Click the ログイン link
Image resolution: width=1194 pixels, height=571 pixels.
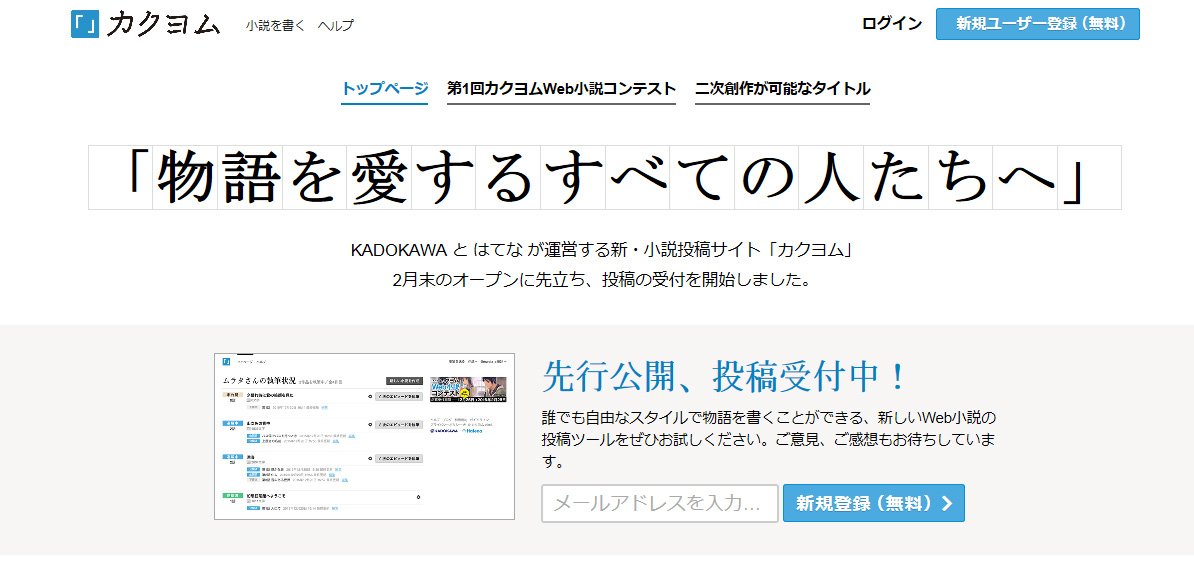click(892, 24)
